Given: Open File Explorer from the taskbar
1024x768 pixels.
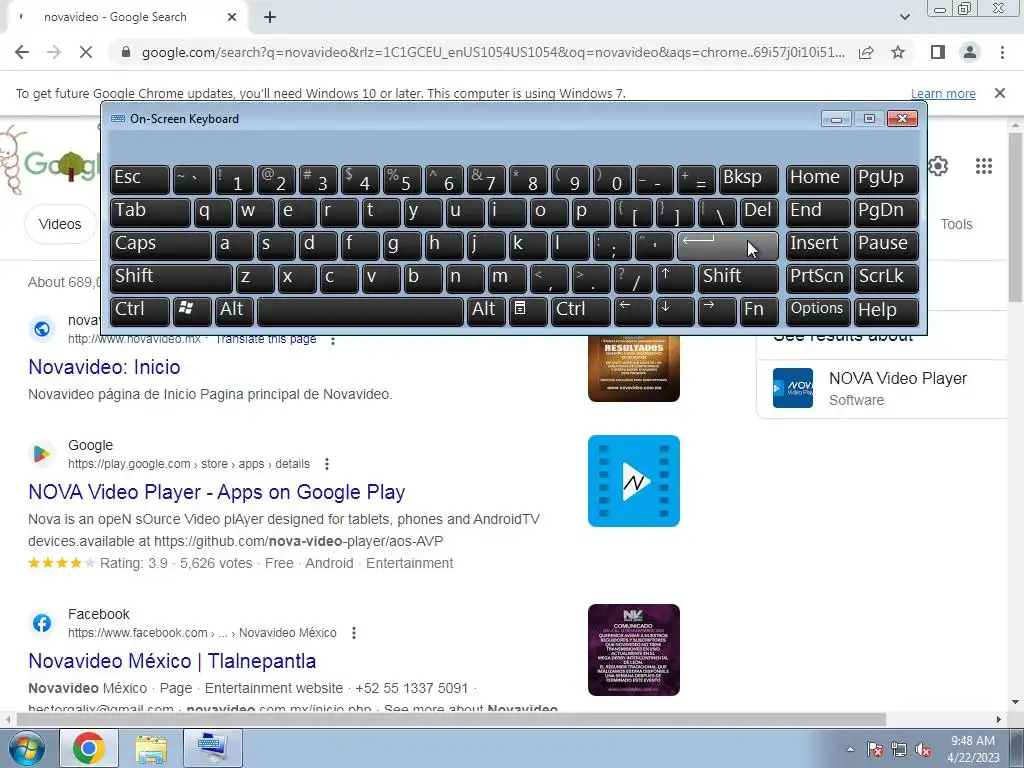Looking at the screenshot, I should click(151, 748).
